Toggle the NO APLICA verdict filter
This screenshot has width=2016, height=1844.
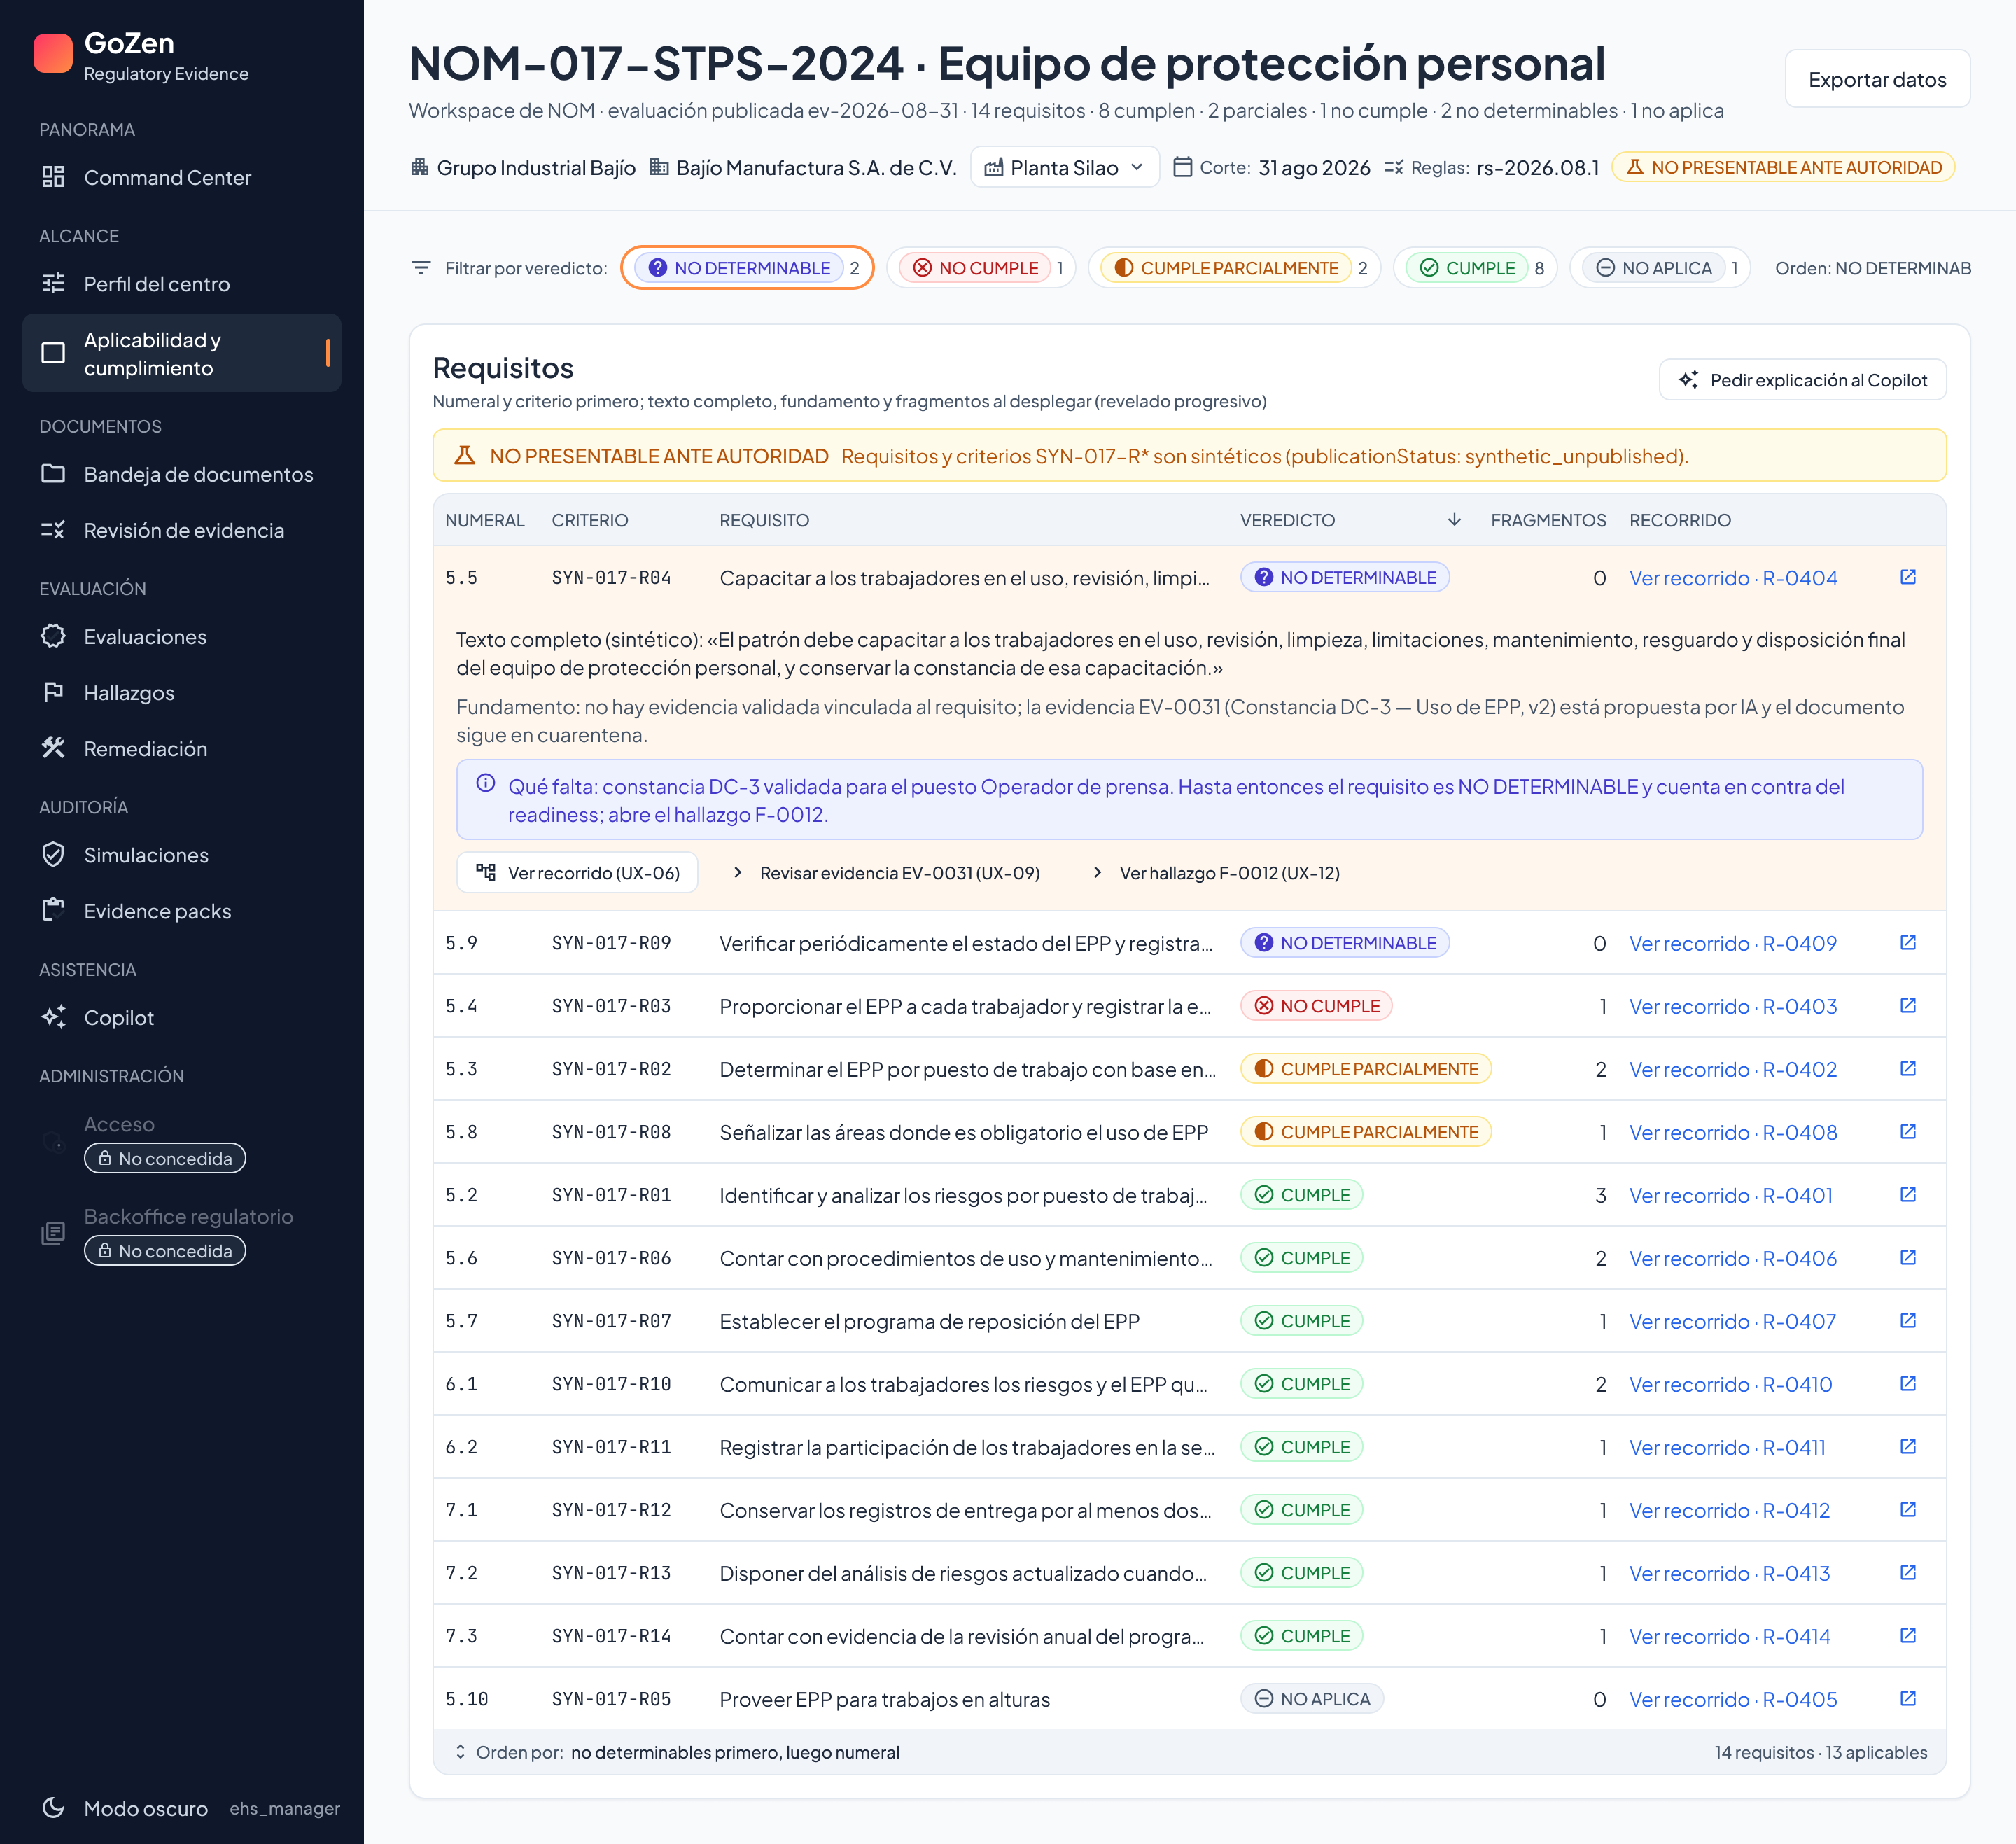pos(1660,268)
